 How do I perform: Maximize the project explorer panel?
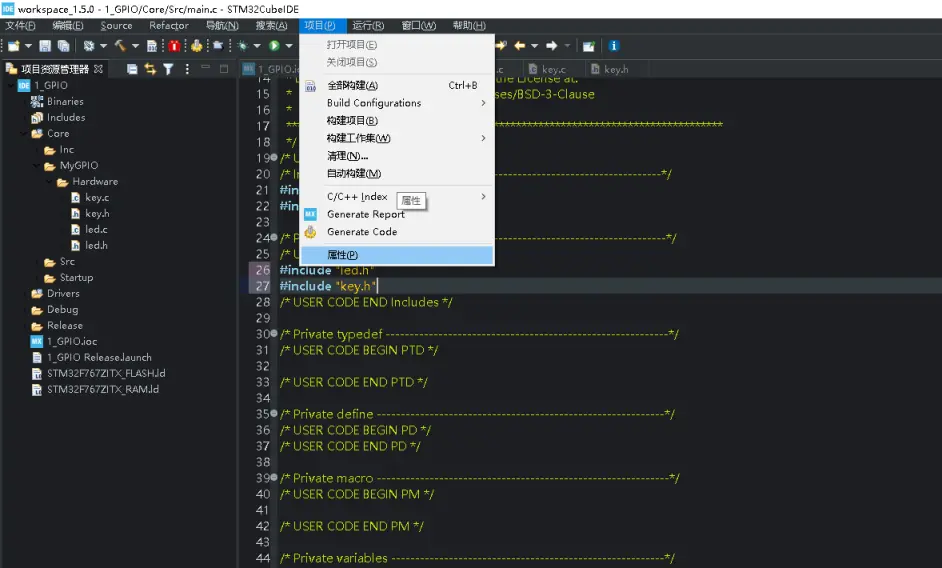click(x=224, y=69)
